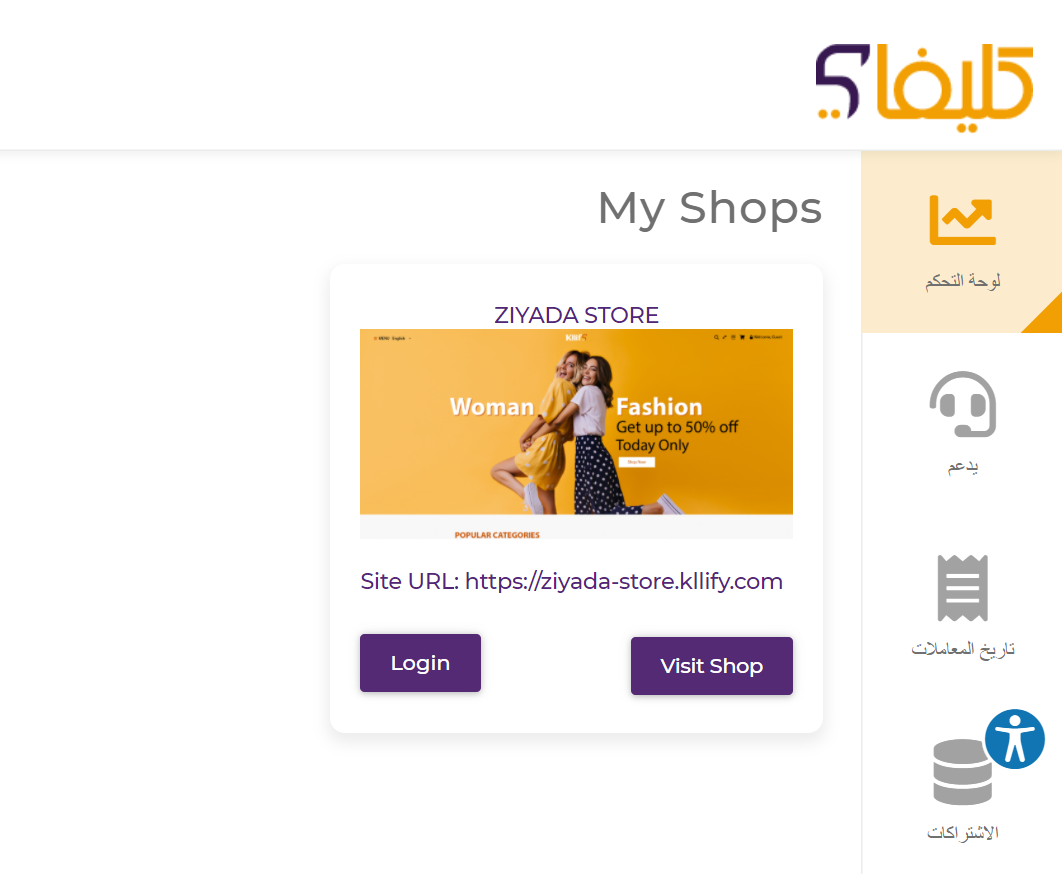Image resolution: width=1062 pixels, height=874 pixels.
Task: Click the search magnifier in shop preview
Action: click(716, 337)
